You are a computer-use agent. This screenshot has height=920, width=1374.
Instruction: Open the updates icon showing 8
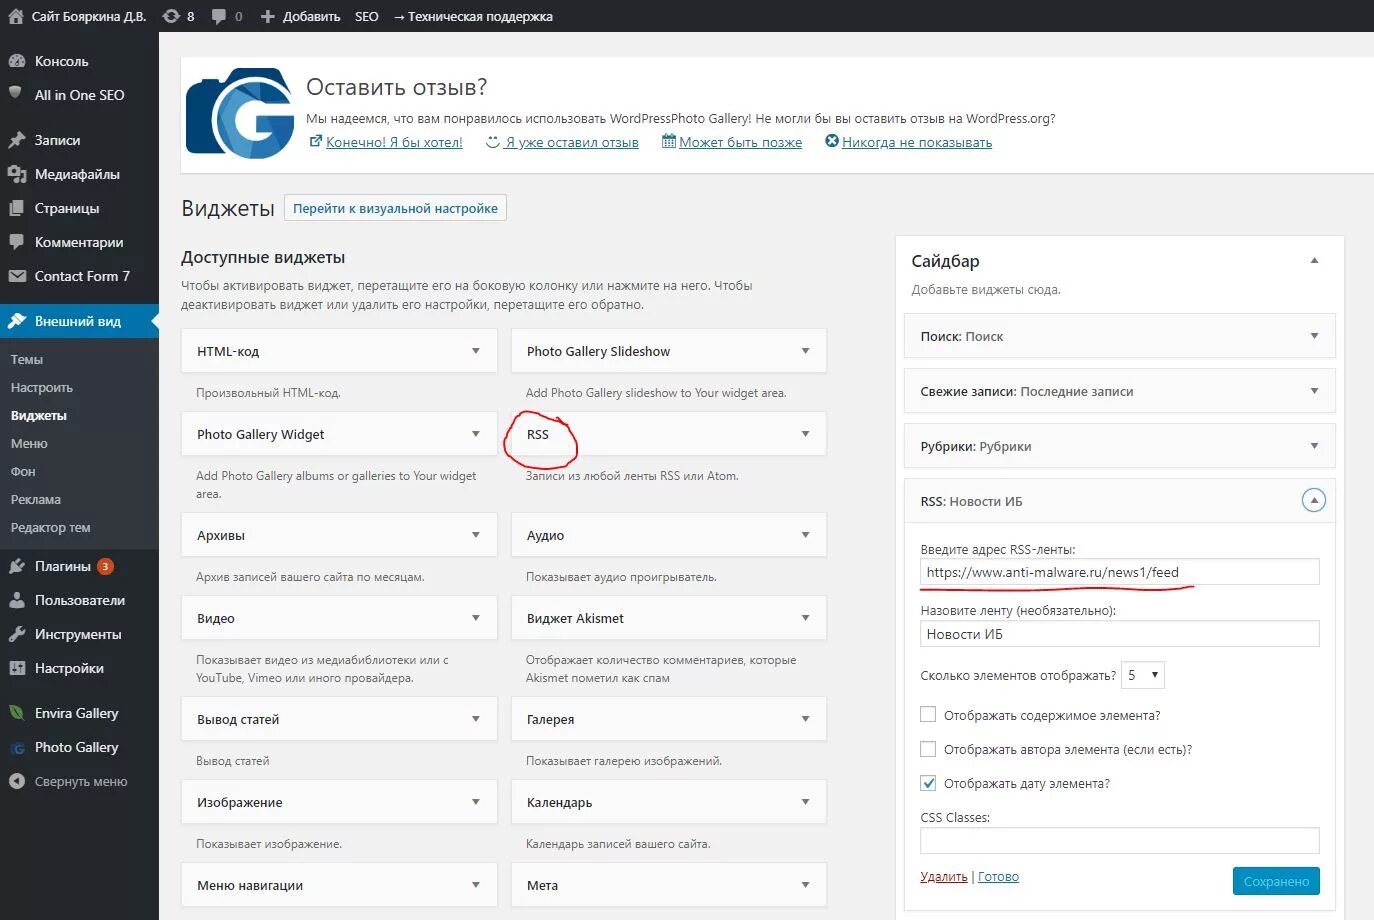pyautogui.click(x=171, y=16)
